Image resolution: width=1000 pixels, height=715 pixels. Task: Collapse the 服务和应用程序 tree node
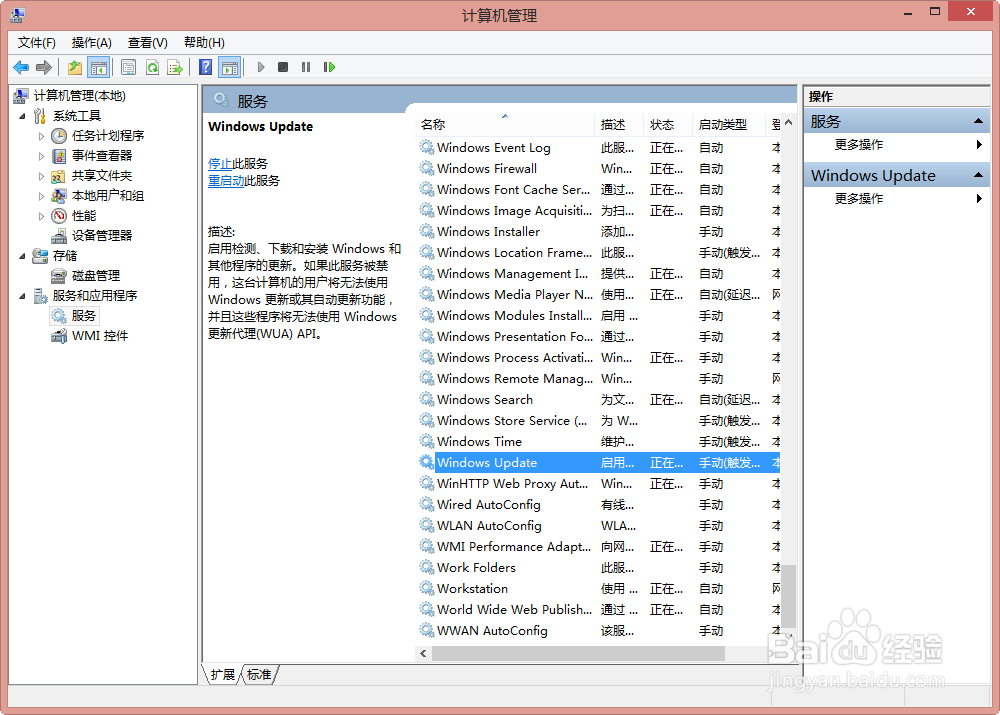pos(23,296)
